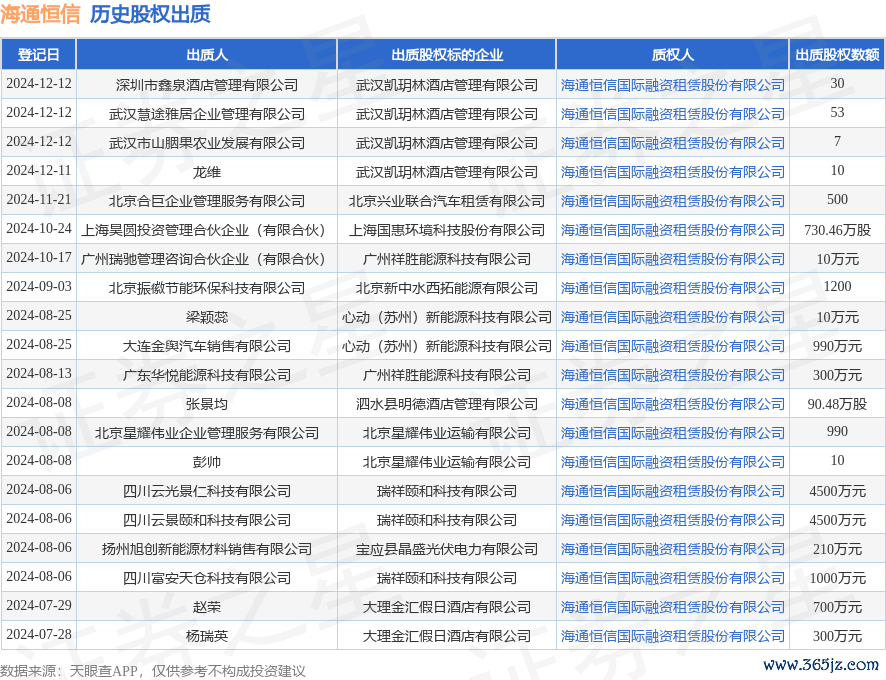Image resolution: width=886 pixels, height=680 pixels.
Task: Select the pledgor name 赵荣
Action: pyautogui.click(x=207, y=607)
